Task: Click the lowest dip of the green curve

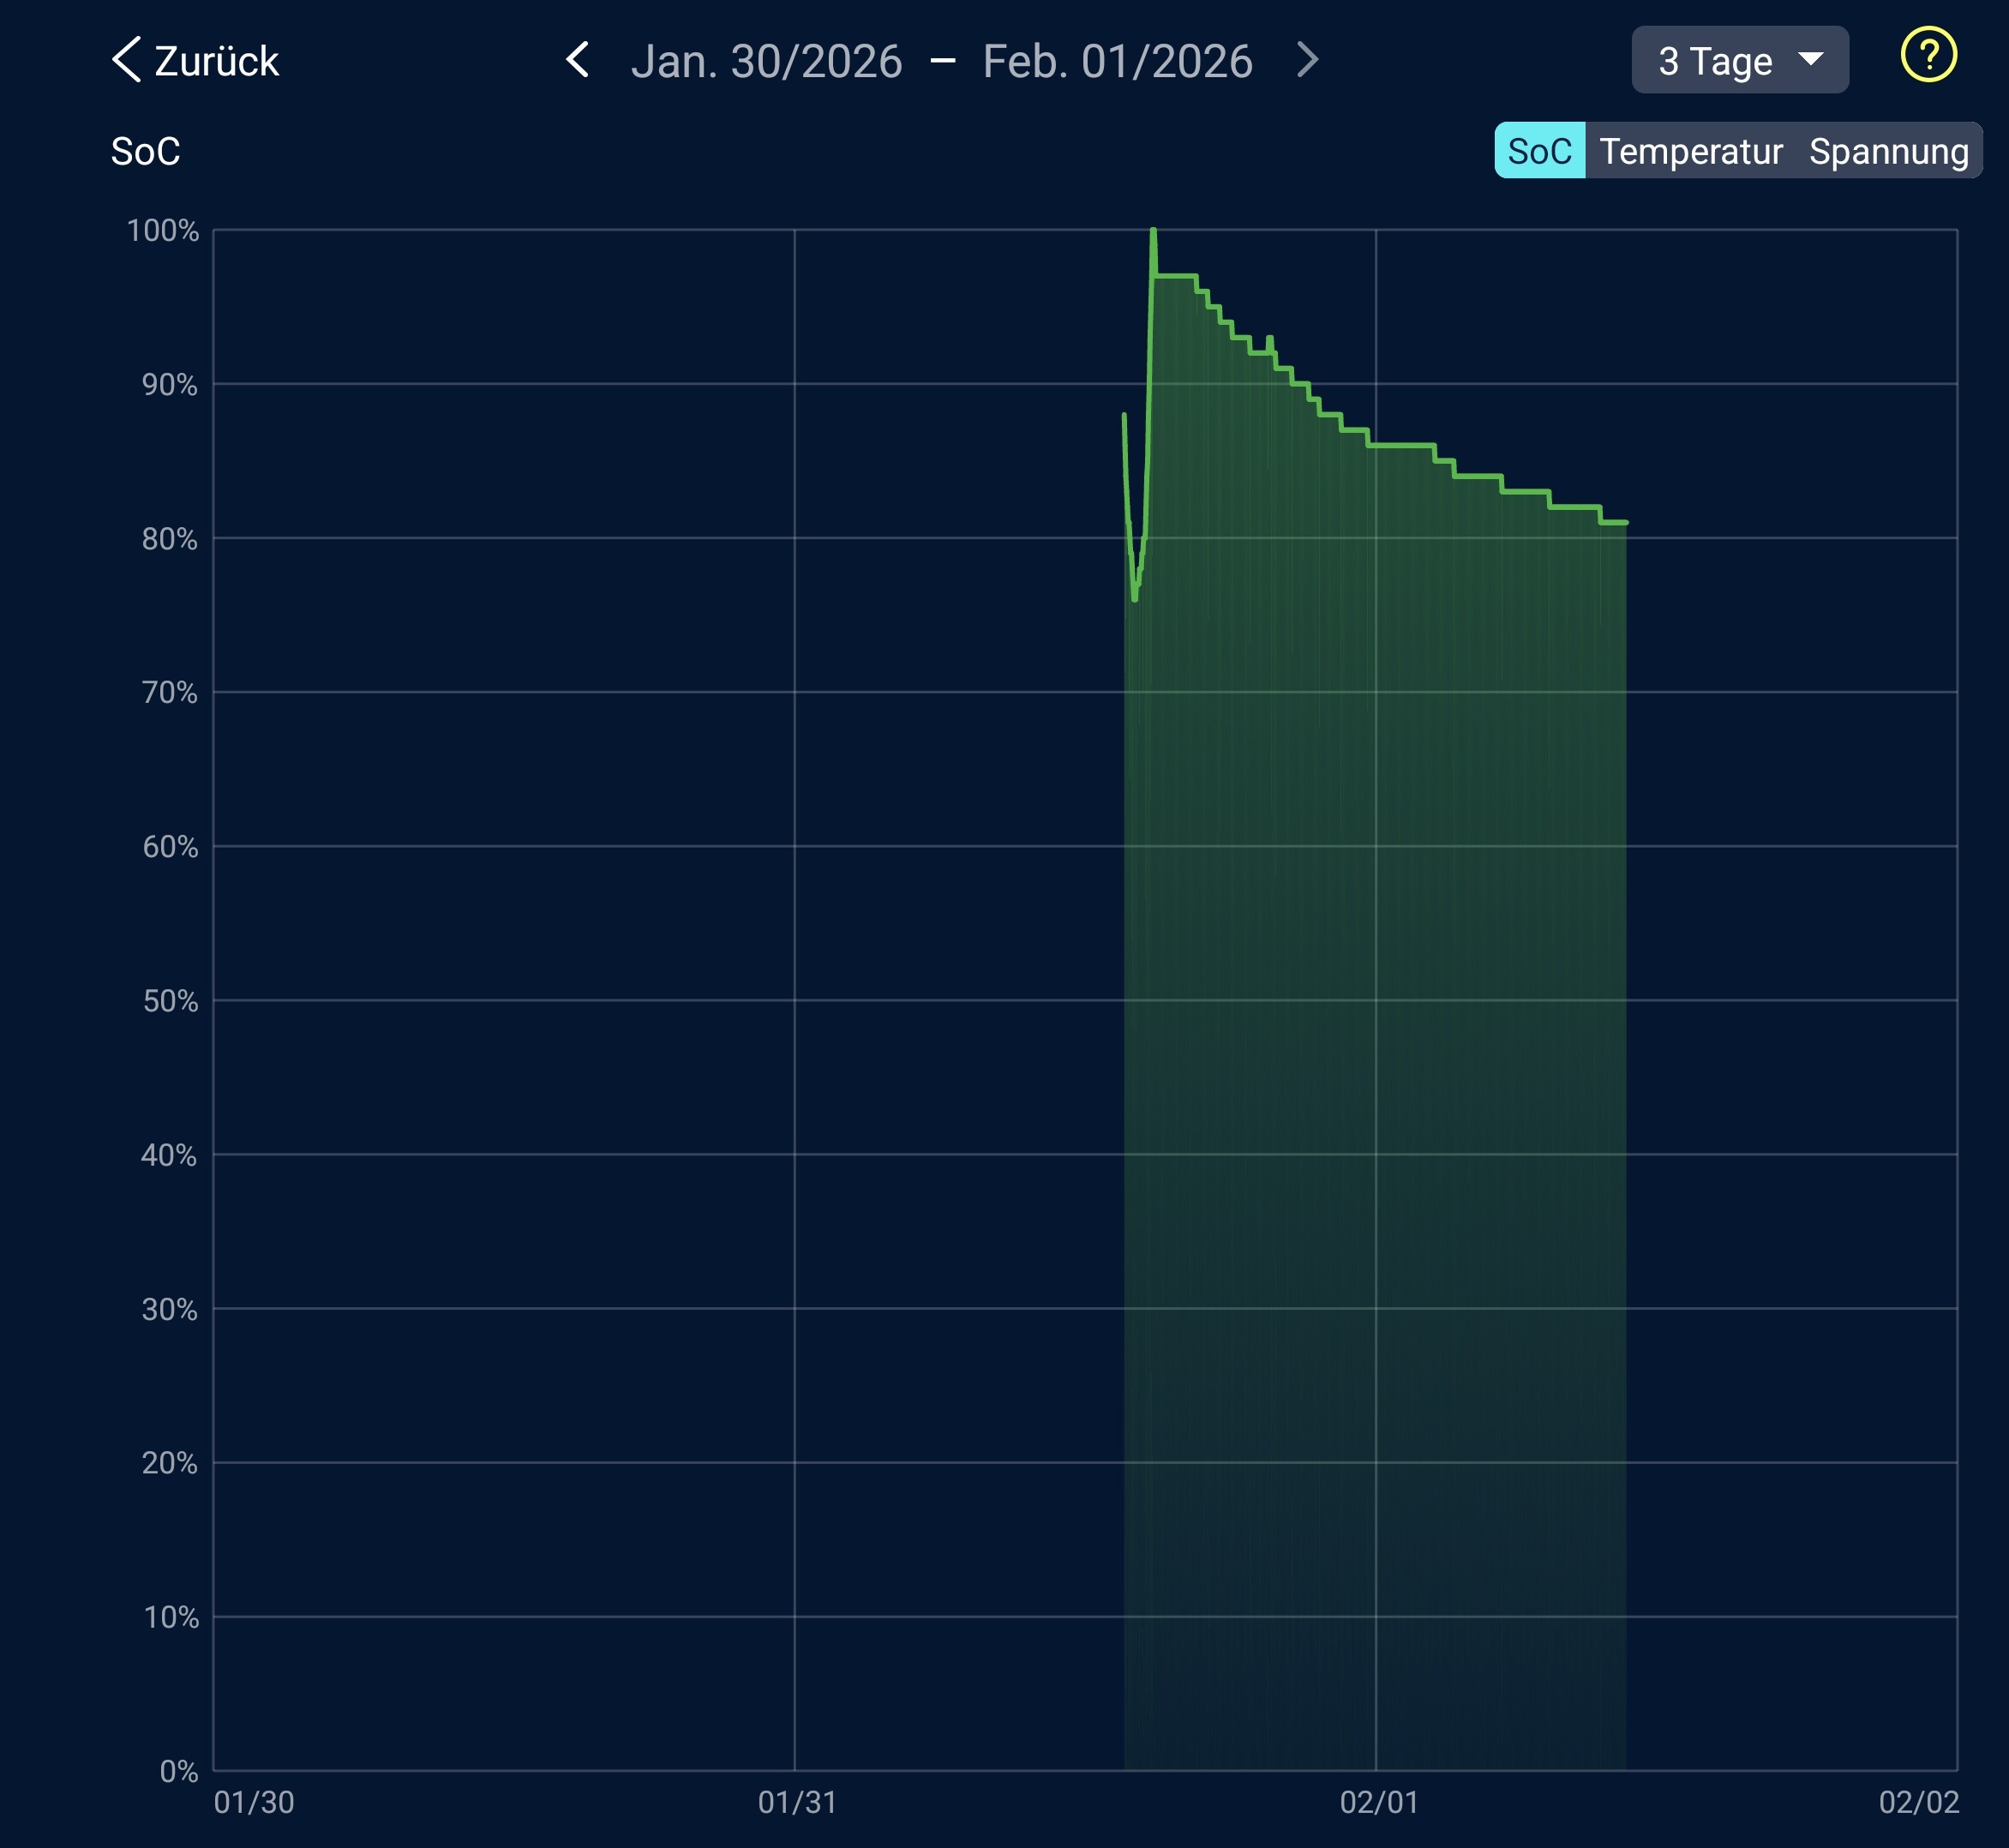Action: pos(1134,598)
